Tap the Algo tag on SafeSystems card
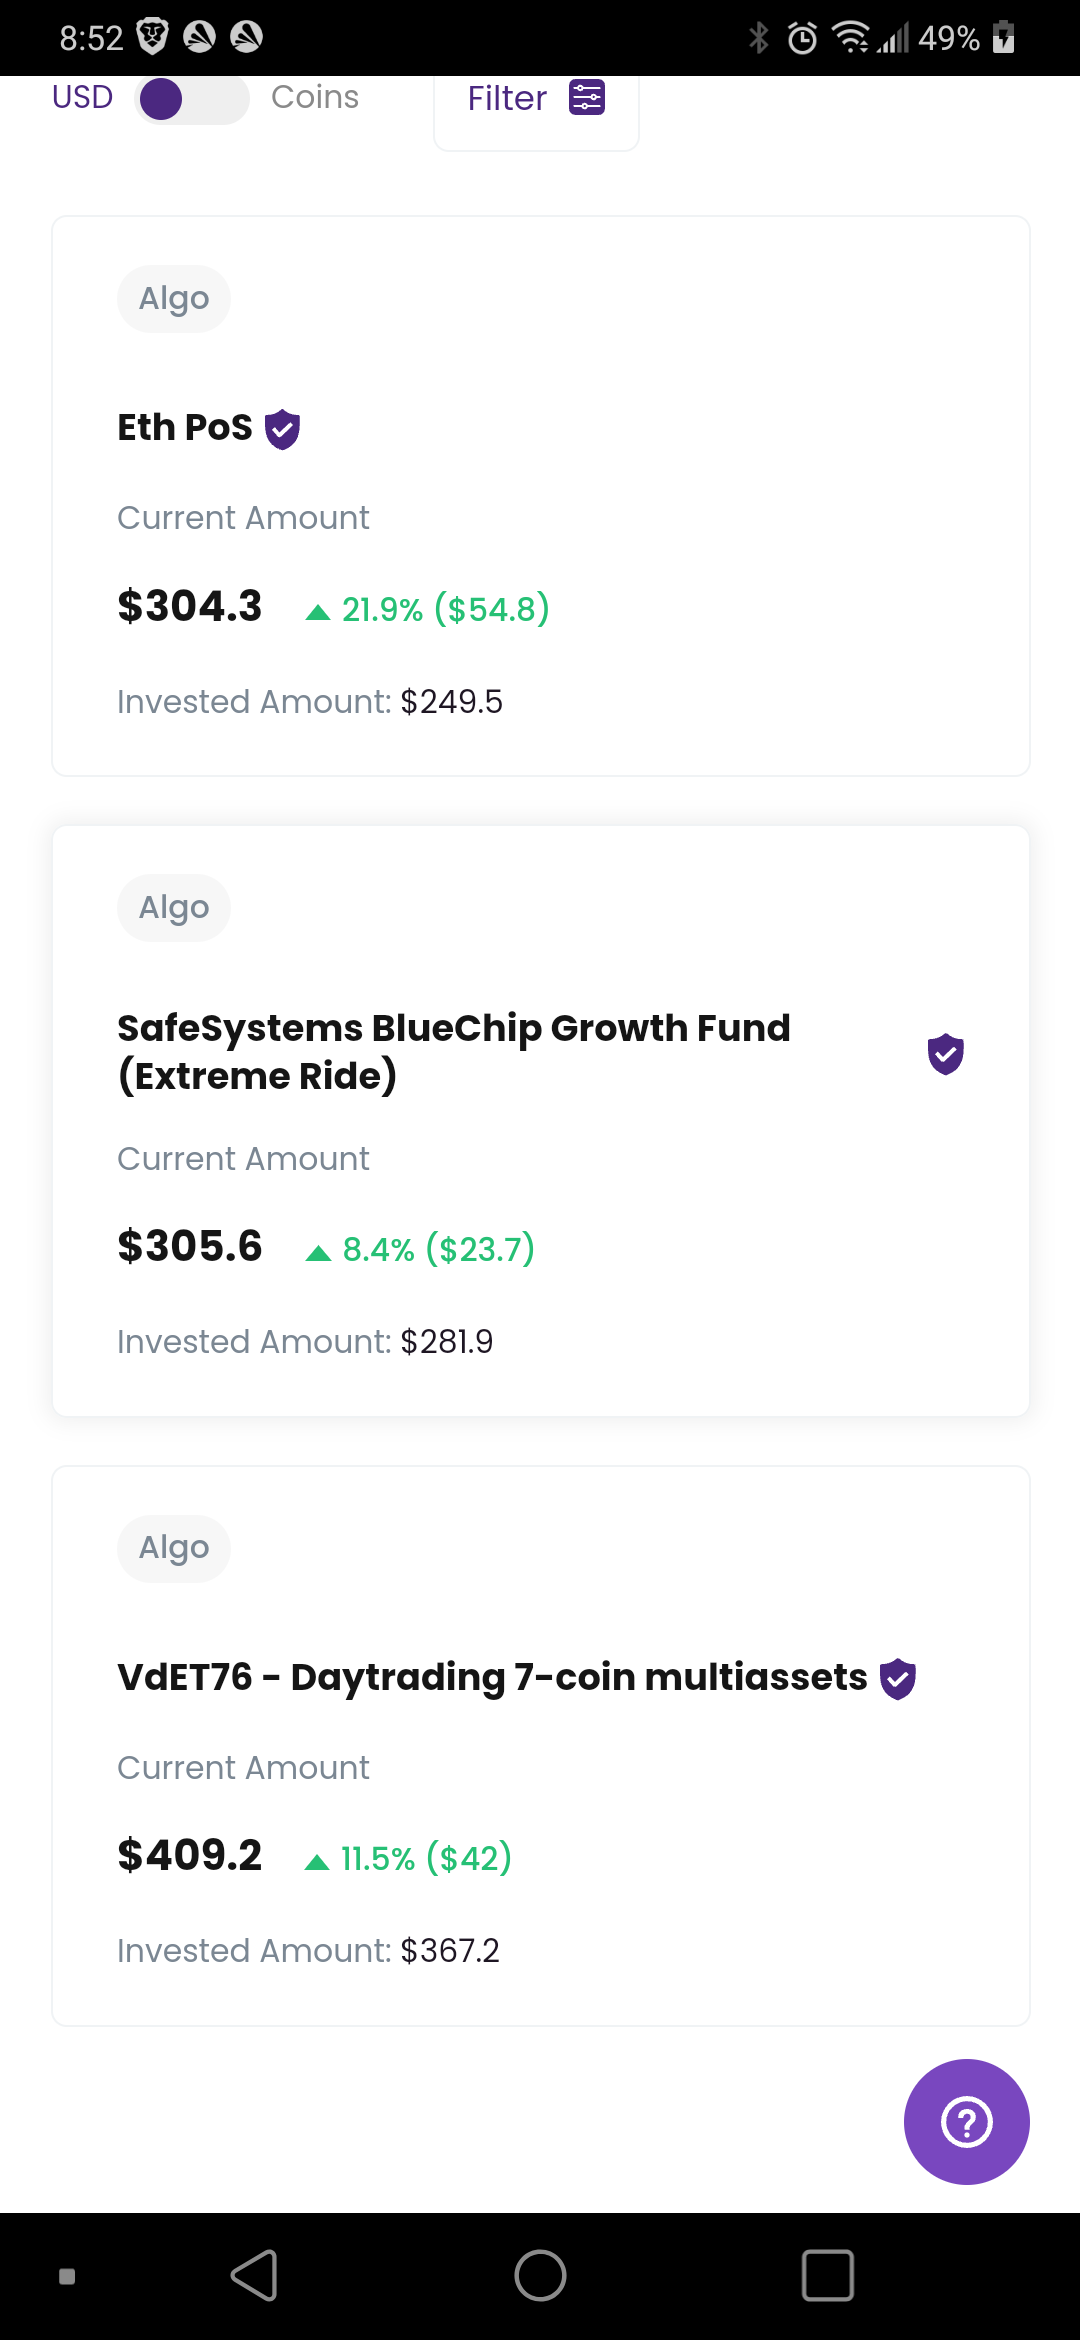The image size is (1080, 2340). 174,908
